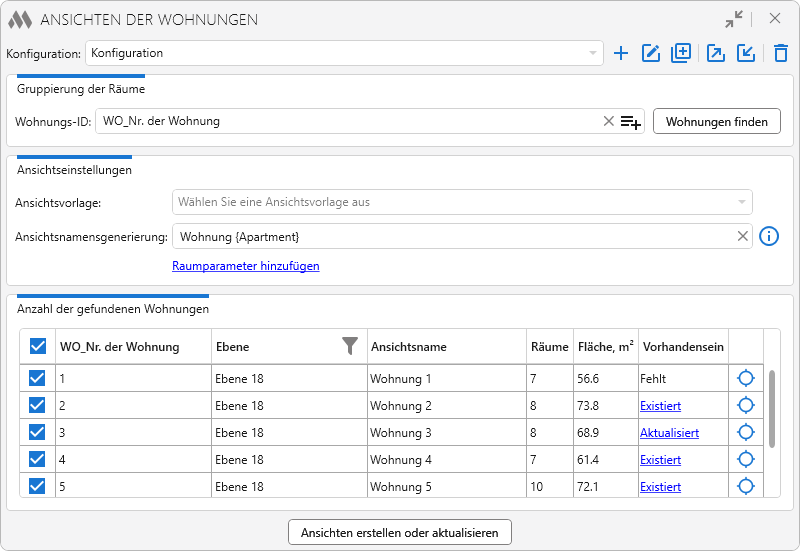800x551 pixels.
Task: Filter the Ebene column
Action: pyautogui.click(x=350, y=346)
